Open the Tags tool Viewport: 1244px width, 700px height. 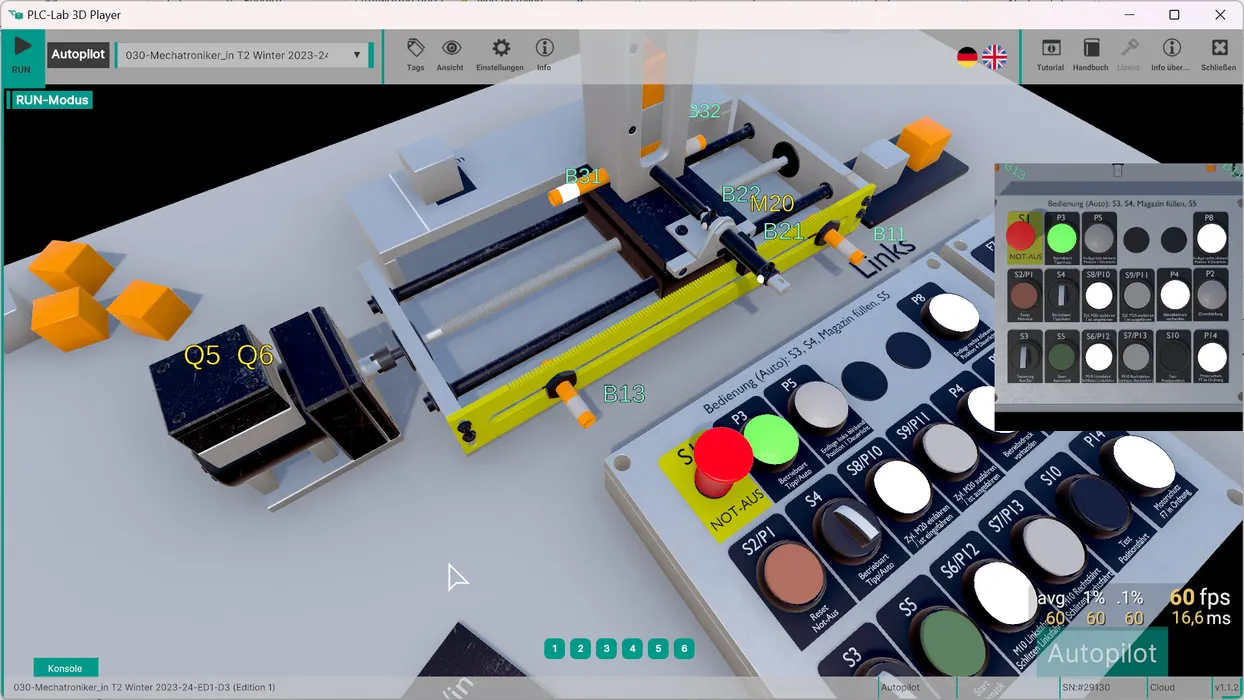(x=415, y=54)
